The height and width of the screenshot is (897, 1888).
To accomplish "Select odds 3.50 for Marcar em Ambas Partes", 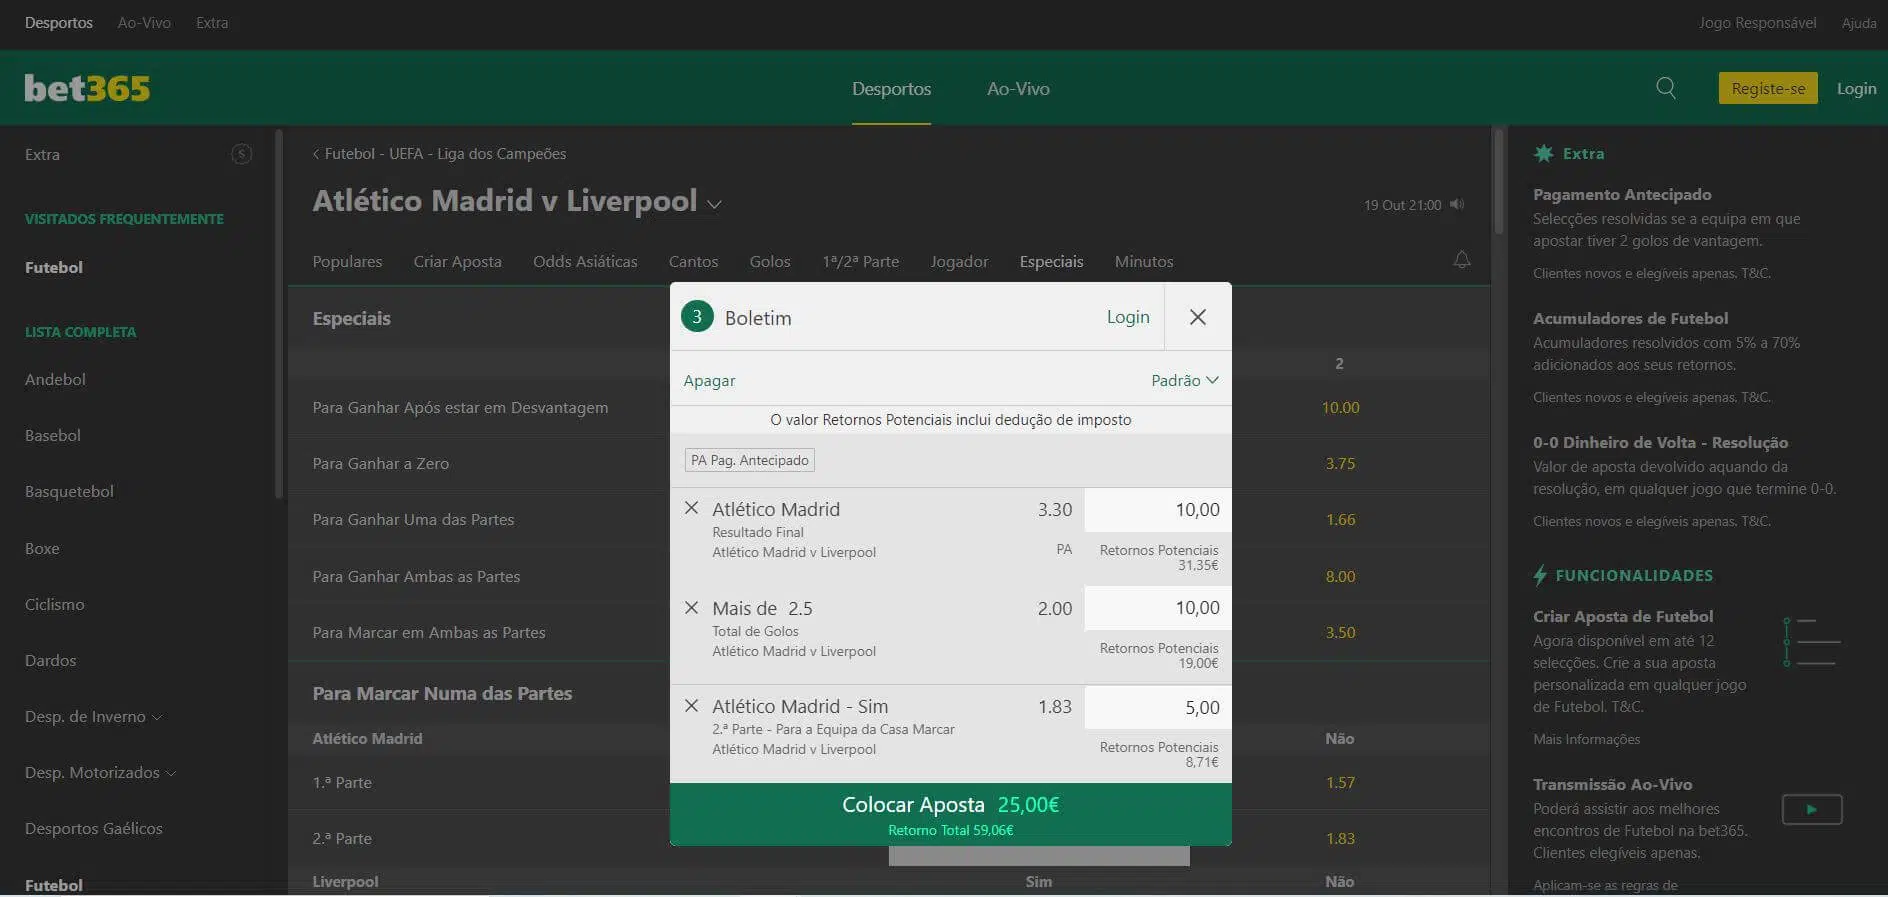I will [1340, 632].
